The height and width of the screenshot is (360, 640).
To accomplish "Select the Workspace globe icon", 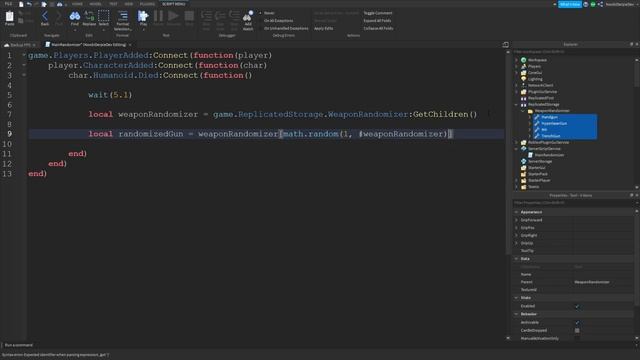I will coord(523,60).
